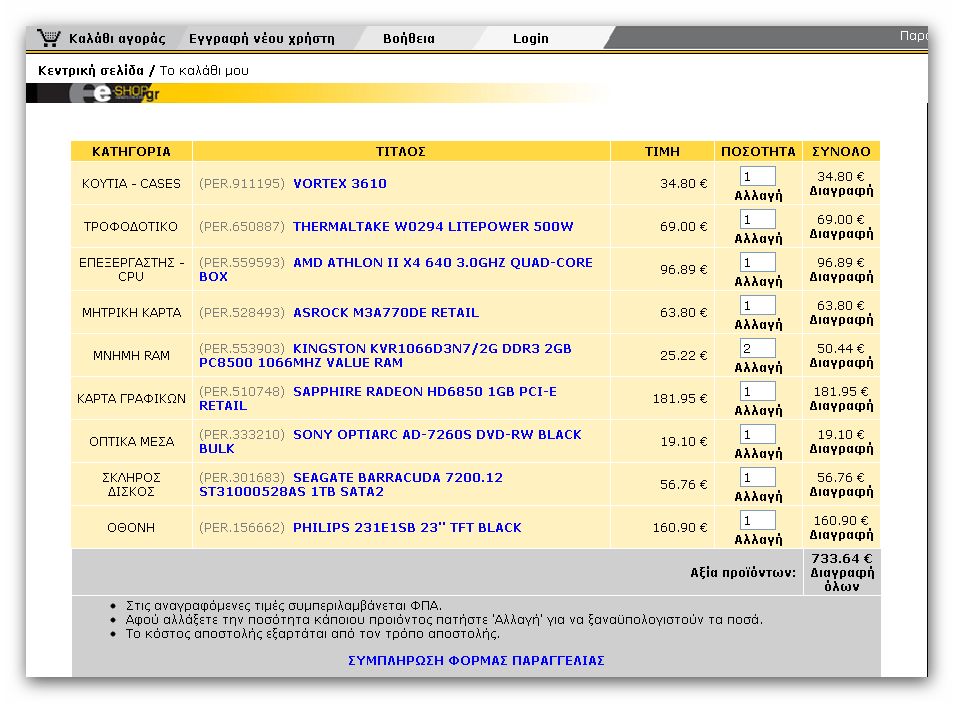Open the Login tab
Screen dimensions: 954x703
(531, 38)
